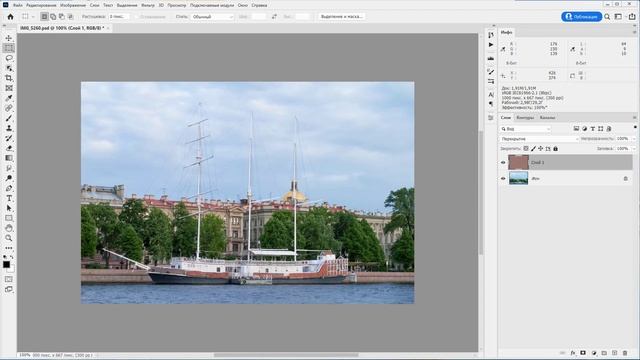Select the Eyedropper tool
640x360 pixels.
9,98
